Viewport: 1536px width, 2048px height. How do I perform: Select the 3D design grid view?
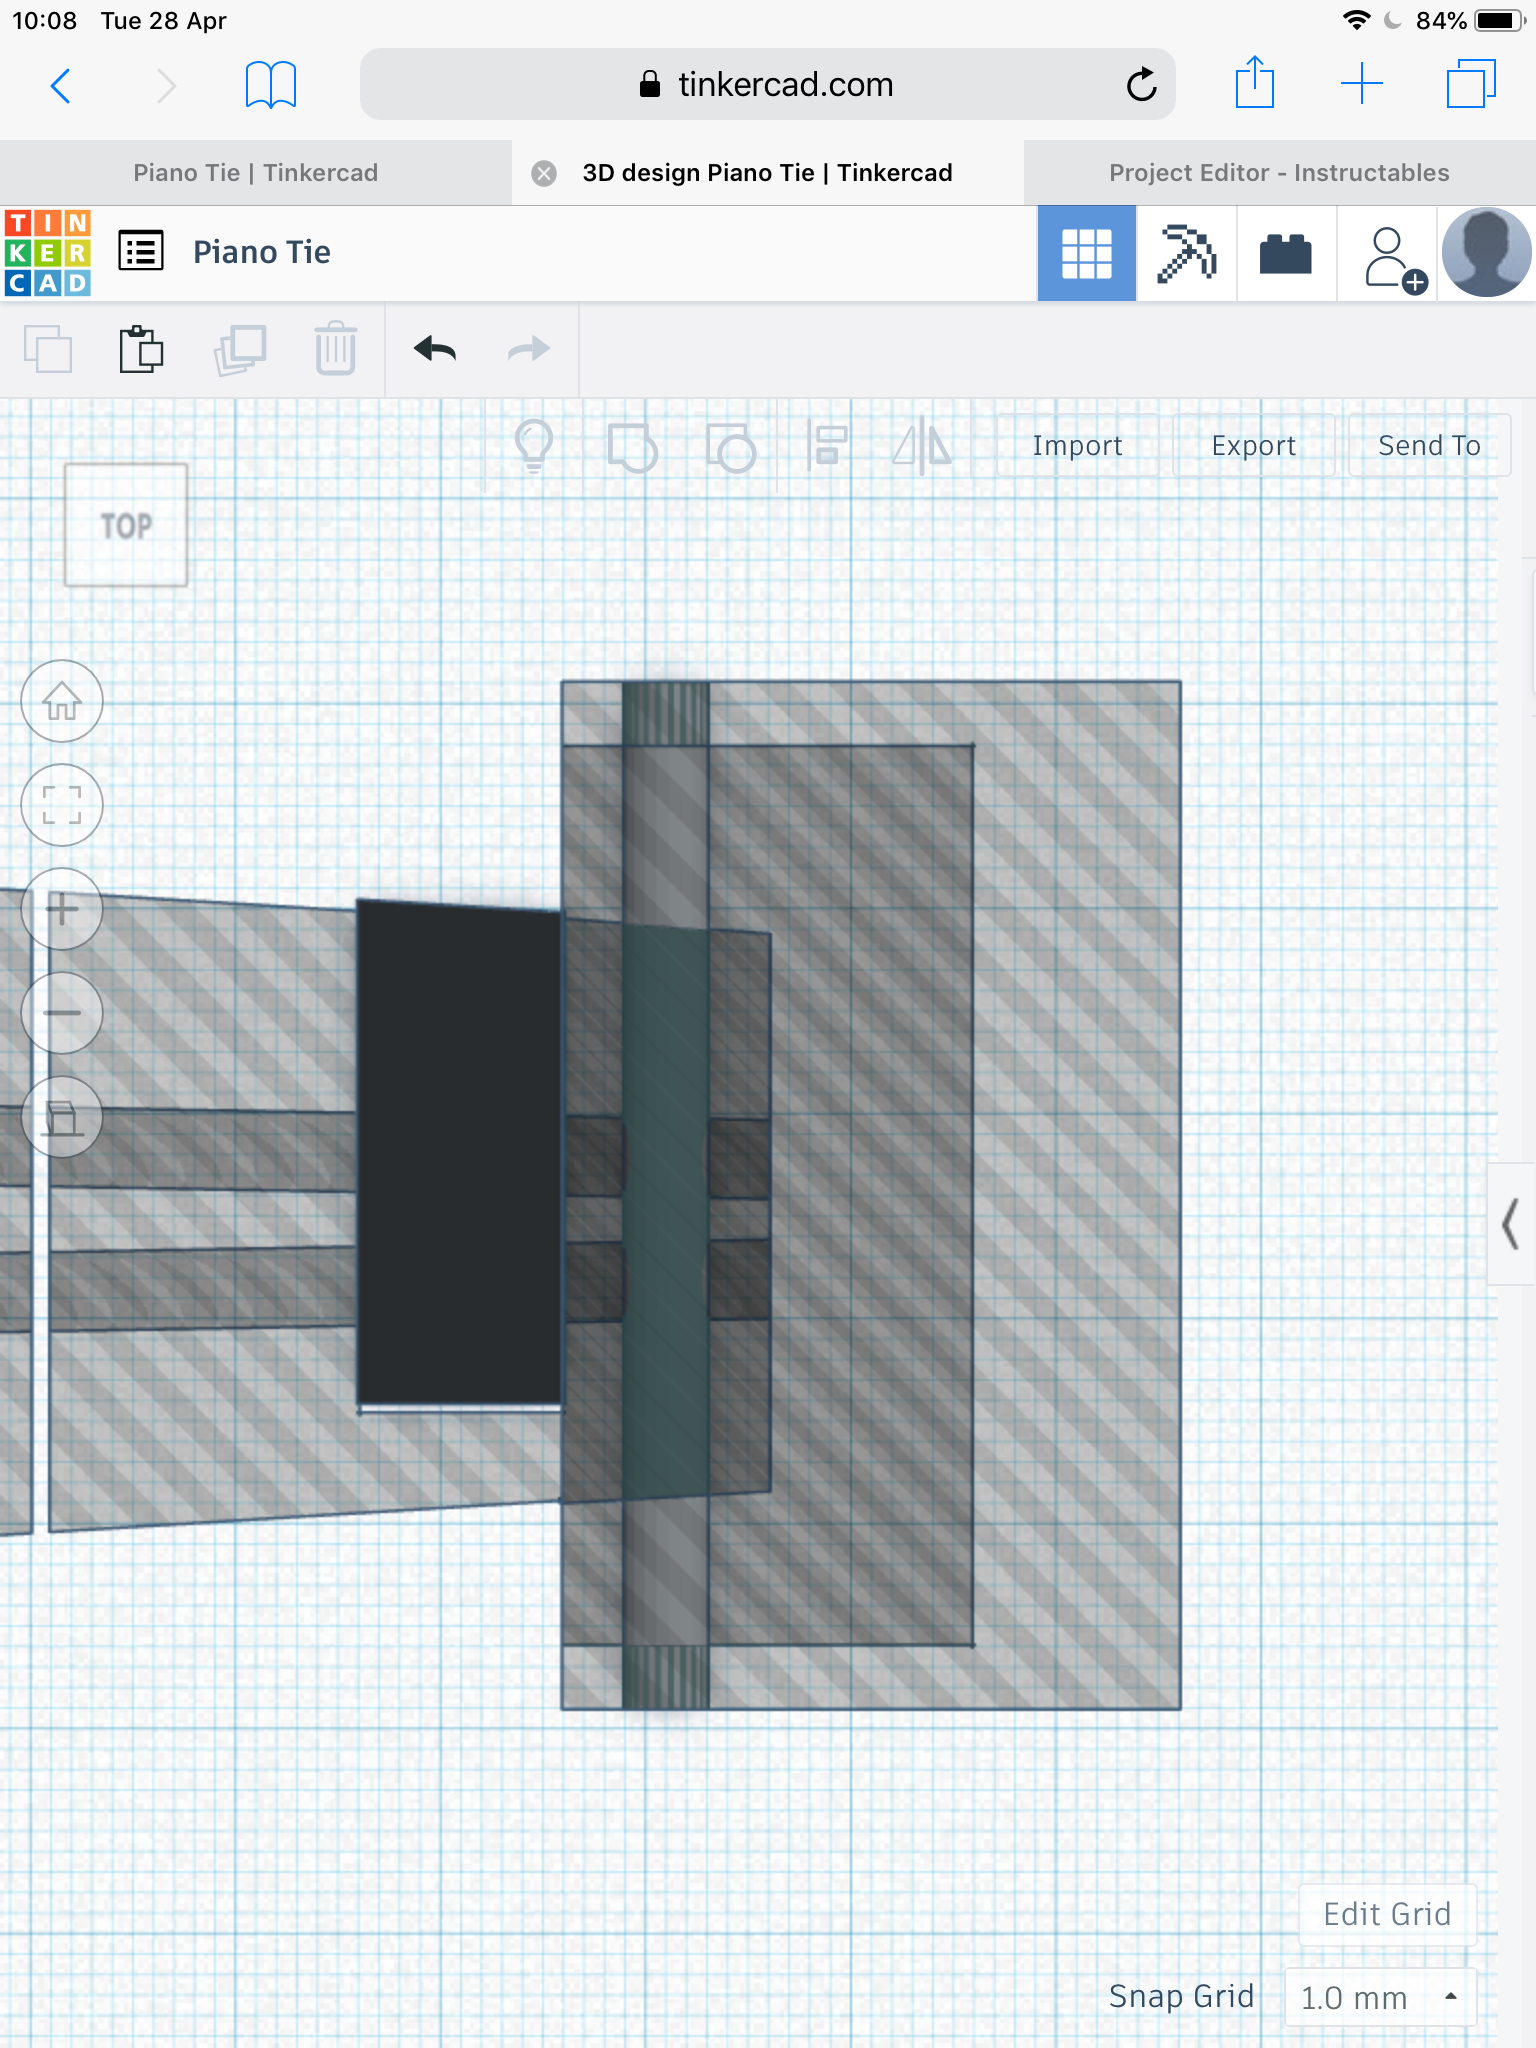[1087, 253]
